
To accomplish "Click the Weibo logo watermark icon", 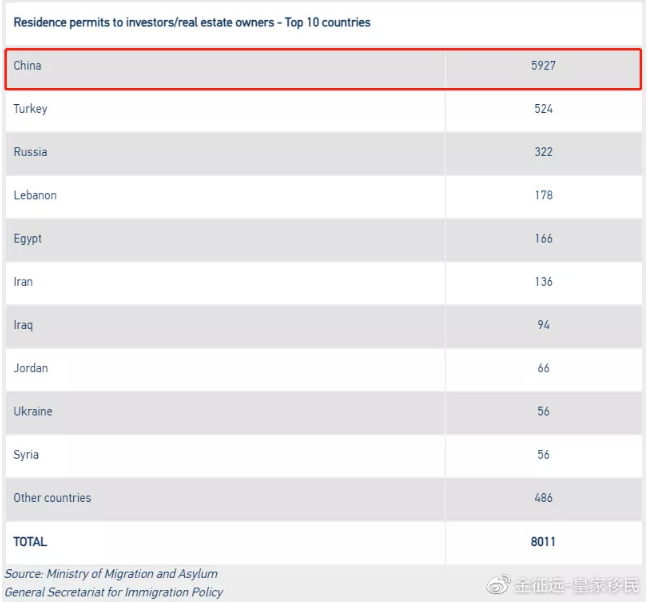I will [x=498, y=584].
